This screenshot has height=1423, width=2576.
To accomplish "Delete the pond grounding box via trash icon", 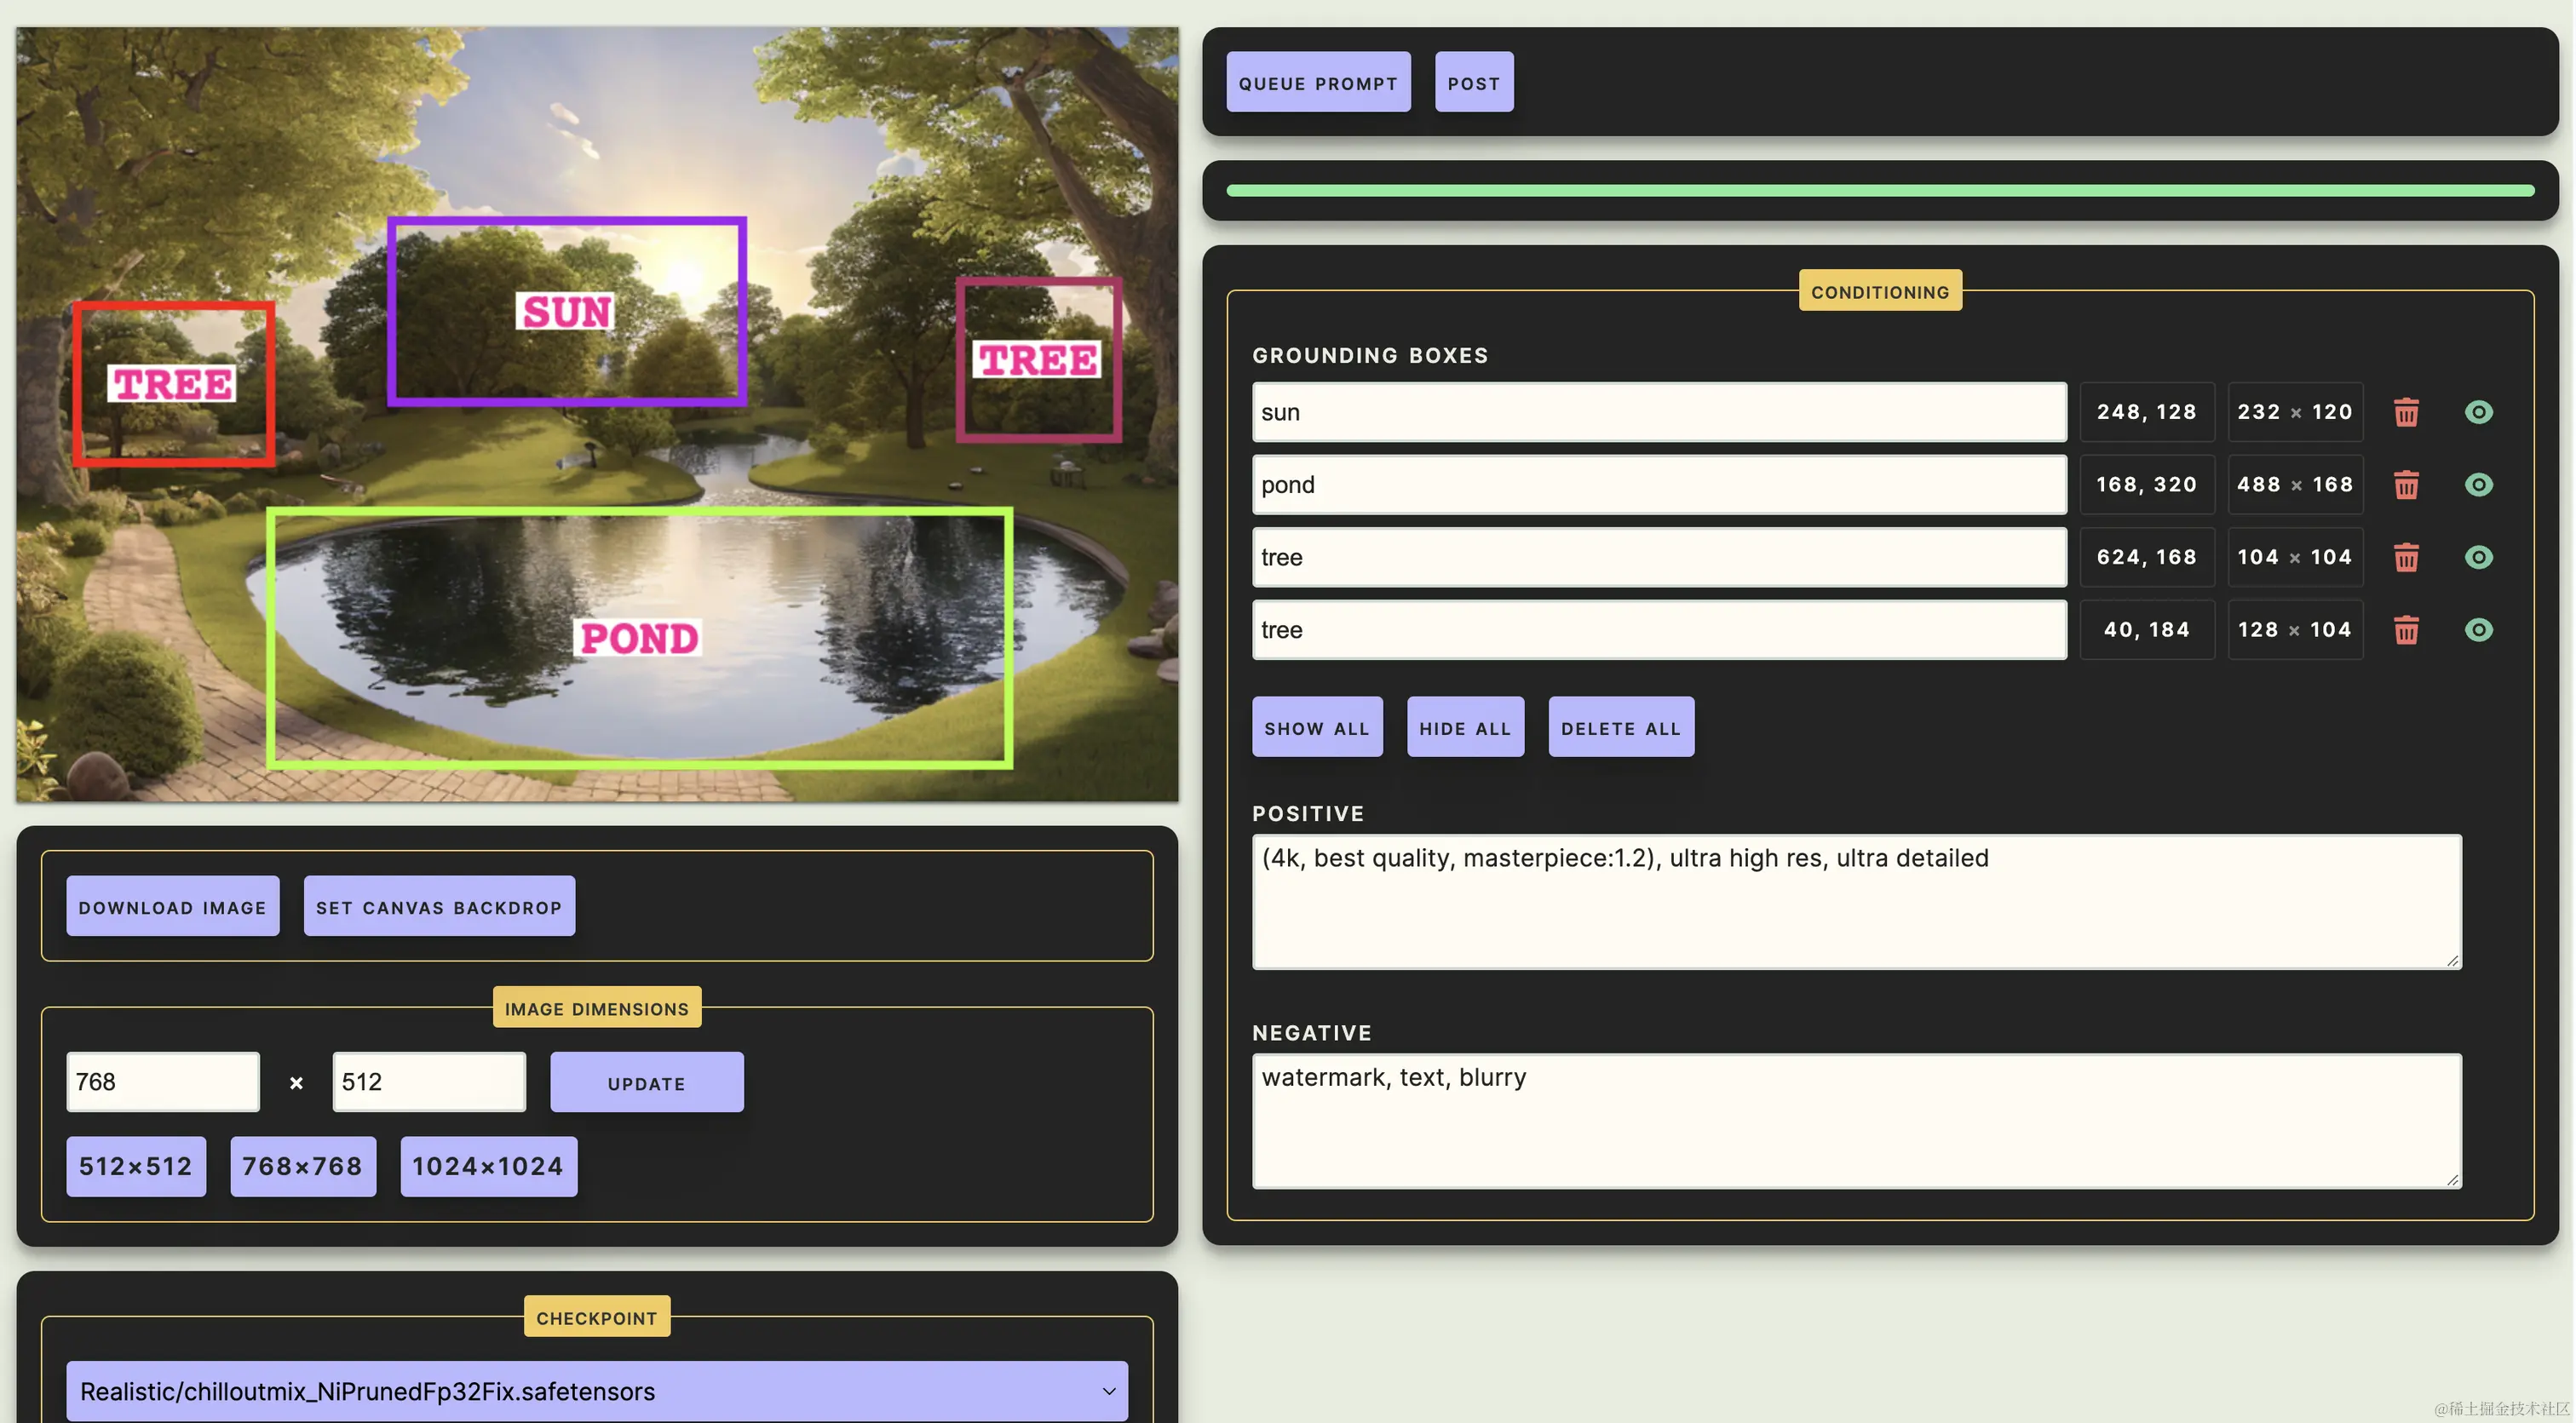I will coord(2406,485).
